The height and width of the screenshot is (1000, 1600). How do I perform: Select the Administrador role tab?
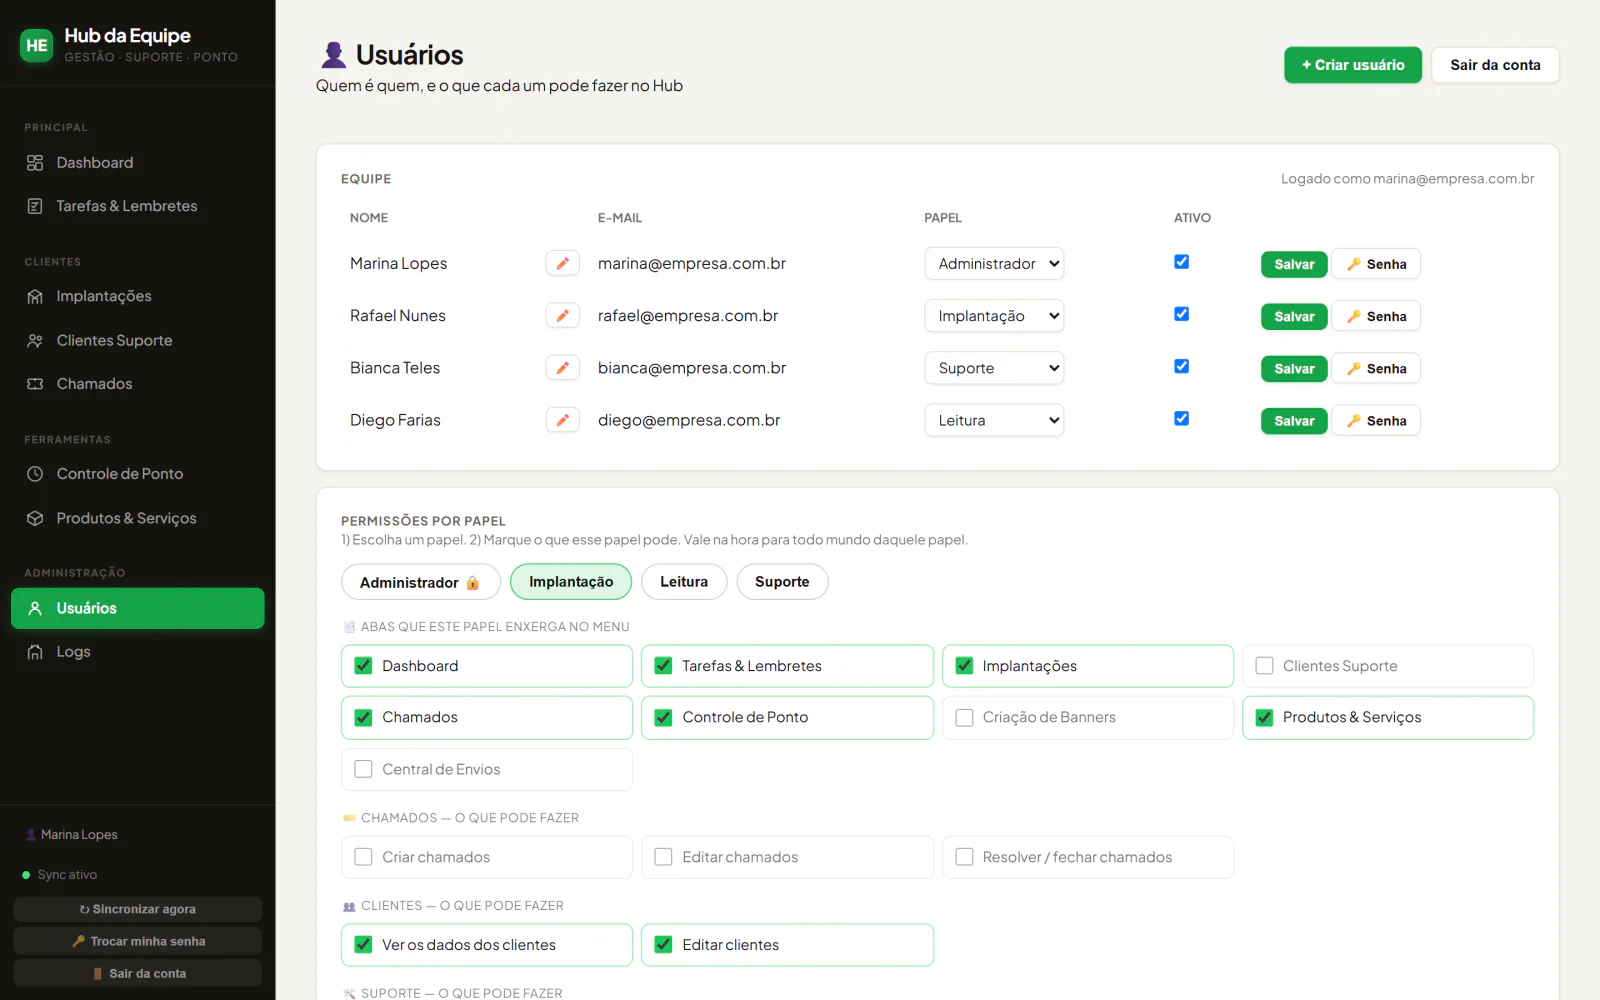tap(420, 582)
